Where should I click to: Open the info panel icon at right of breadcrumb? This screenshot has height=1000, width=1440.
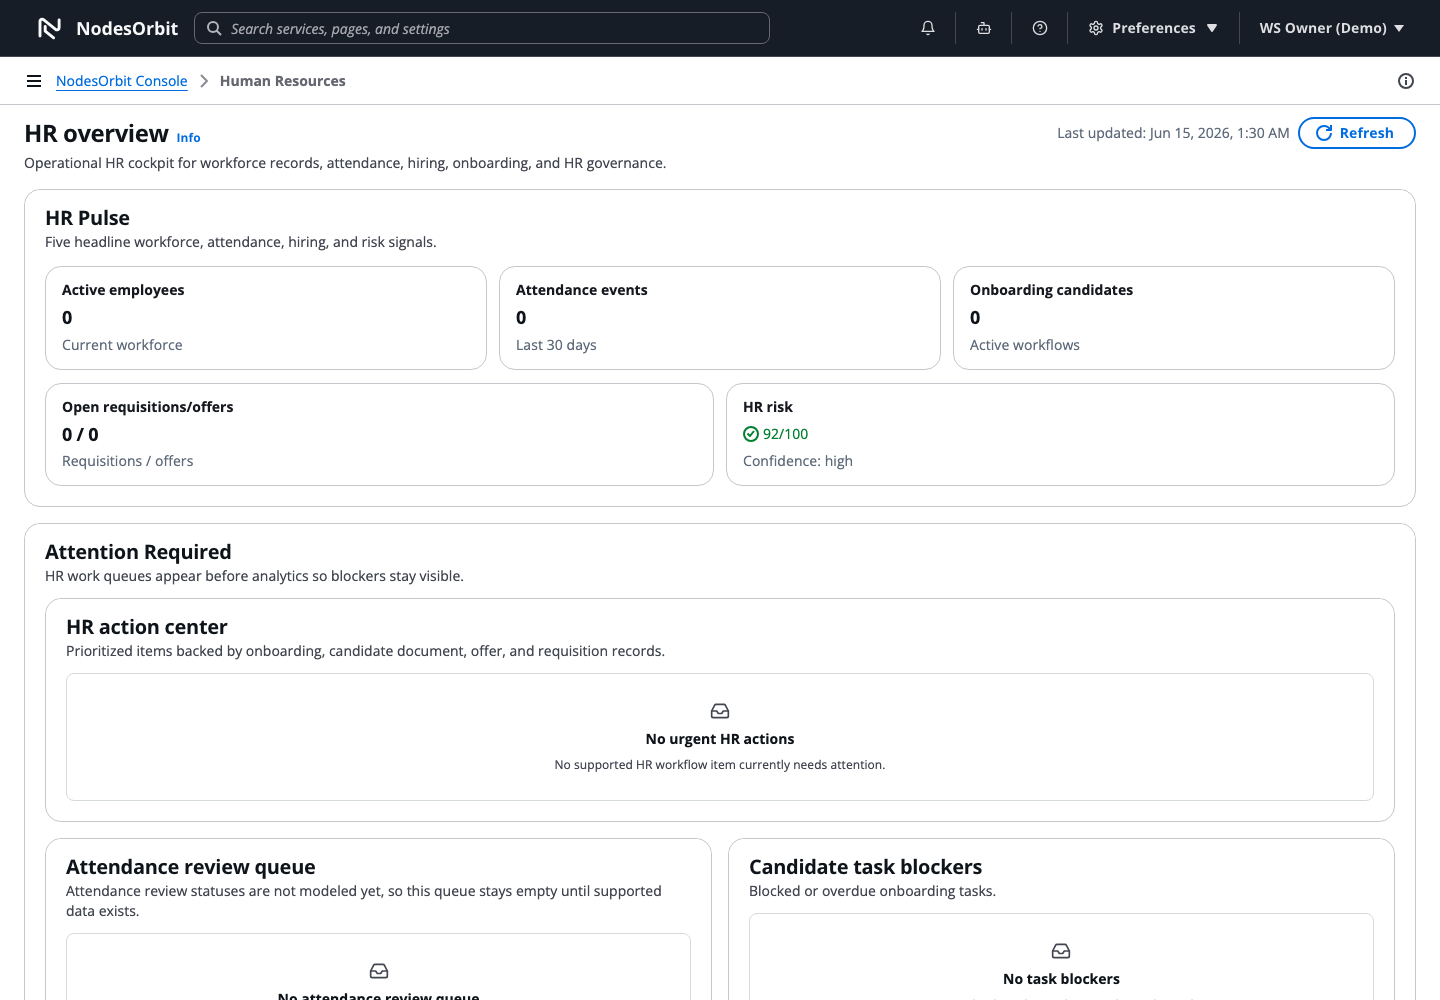tap(1406, 81)
